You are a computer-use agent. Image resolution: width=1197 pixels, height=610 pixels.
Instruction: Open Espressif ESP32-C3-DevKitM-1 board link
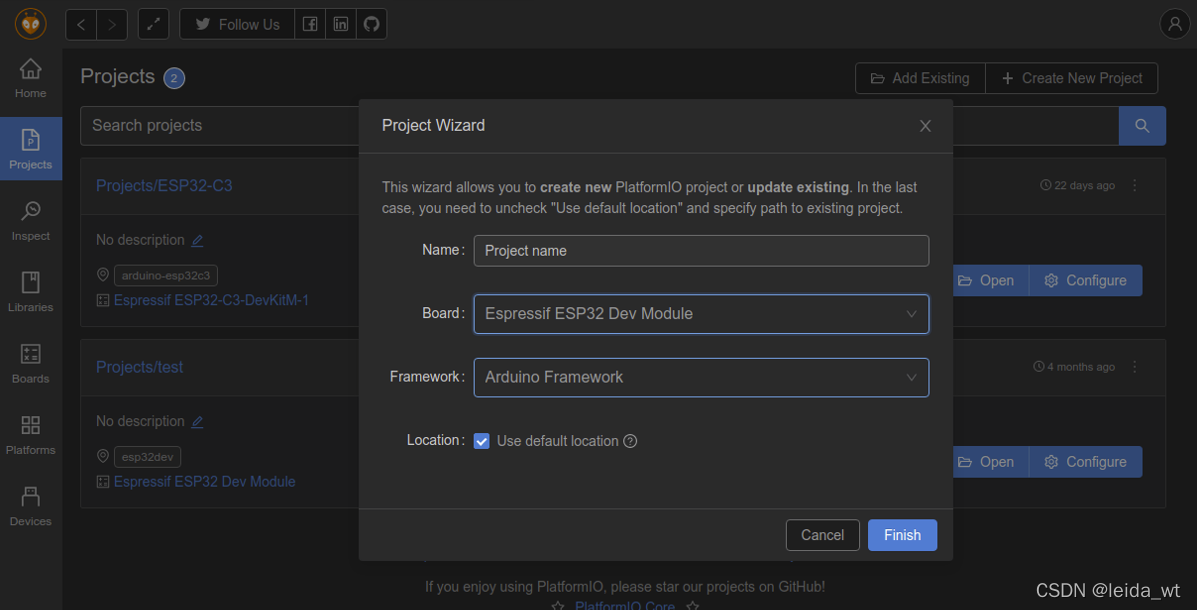point(211,301)
